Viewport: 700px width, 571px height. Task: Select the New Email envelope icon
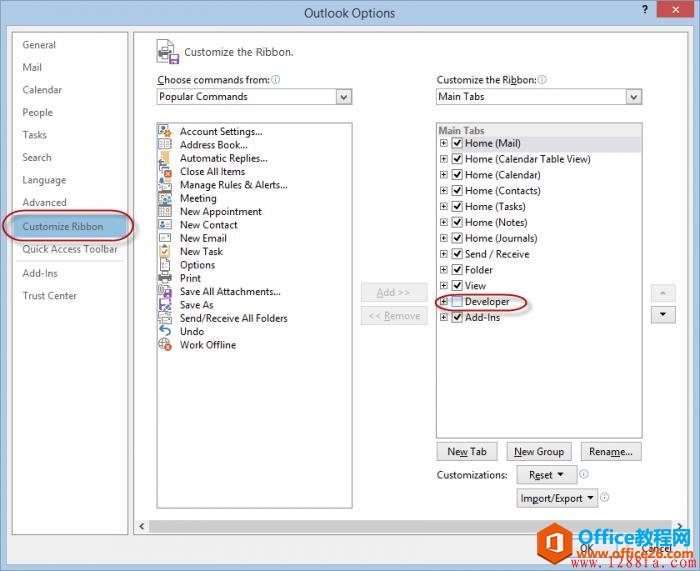[165, 238]
